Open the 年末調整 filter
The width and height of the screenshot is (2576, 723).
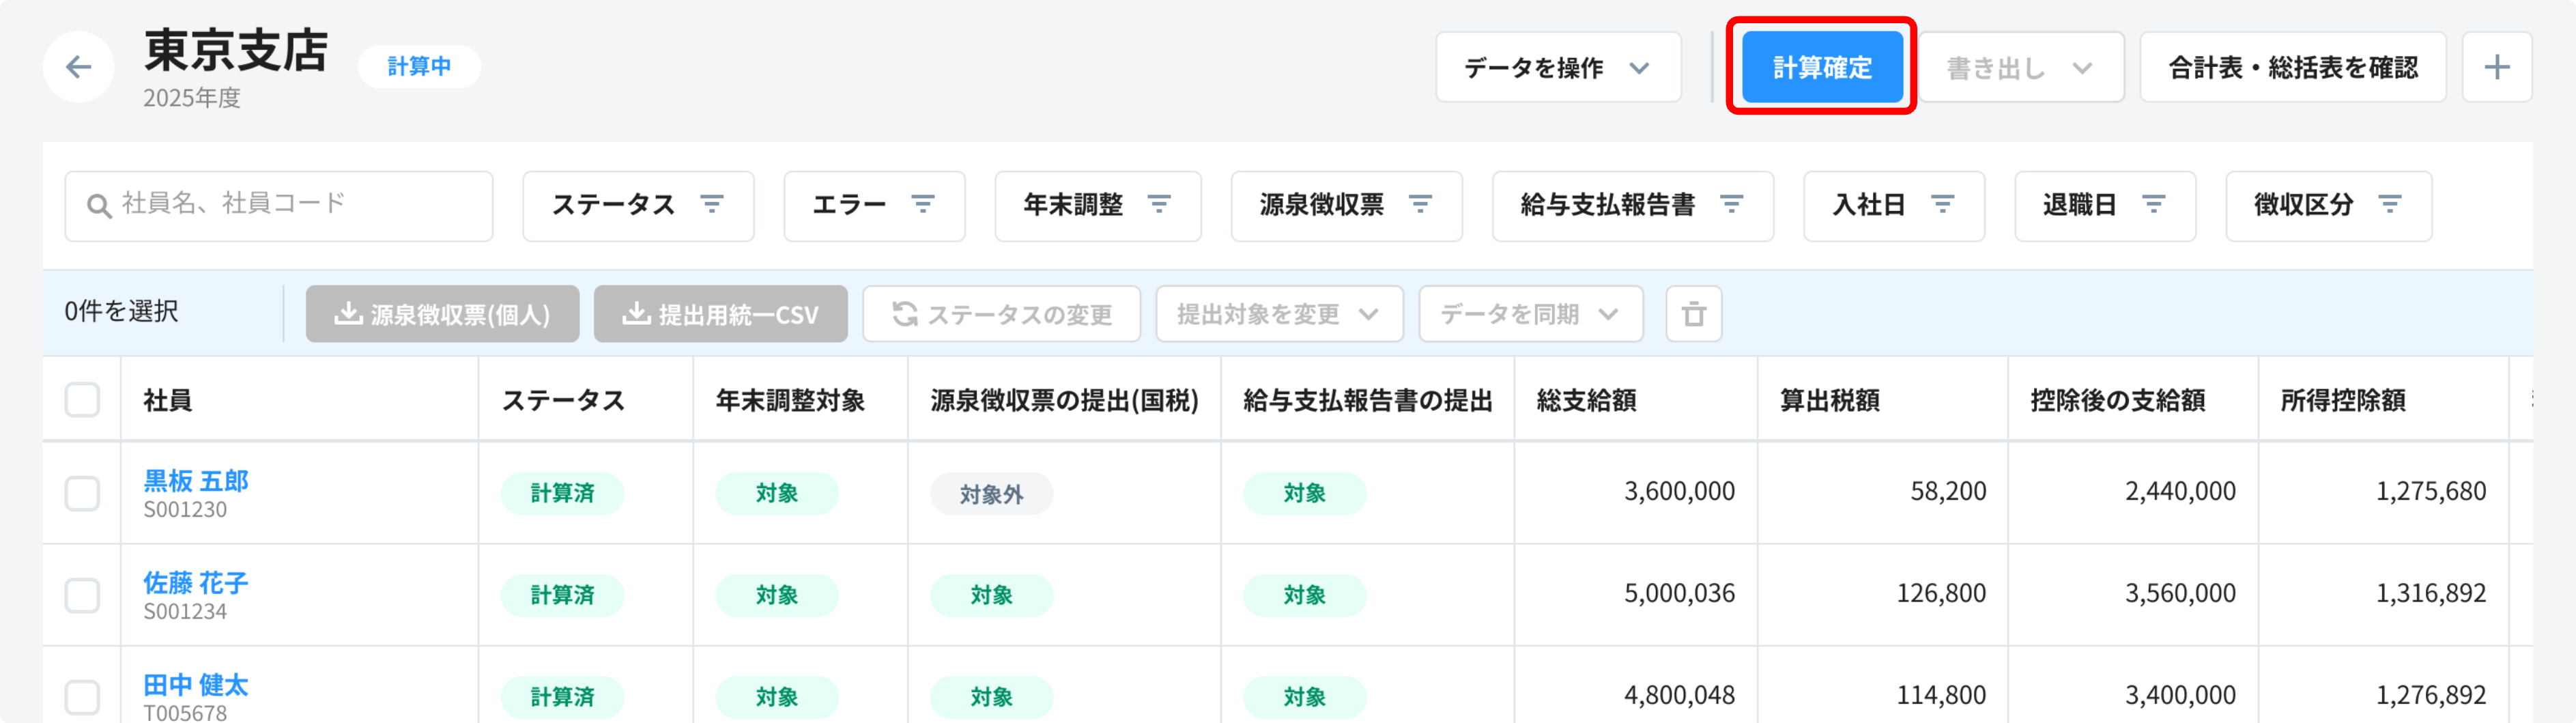point(1097,205)
